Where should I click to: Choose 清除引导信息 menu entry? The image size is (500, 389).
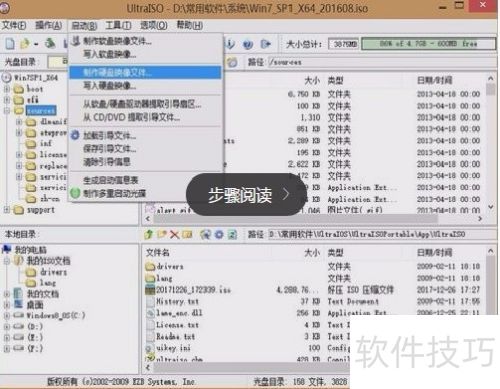145,162
